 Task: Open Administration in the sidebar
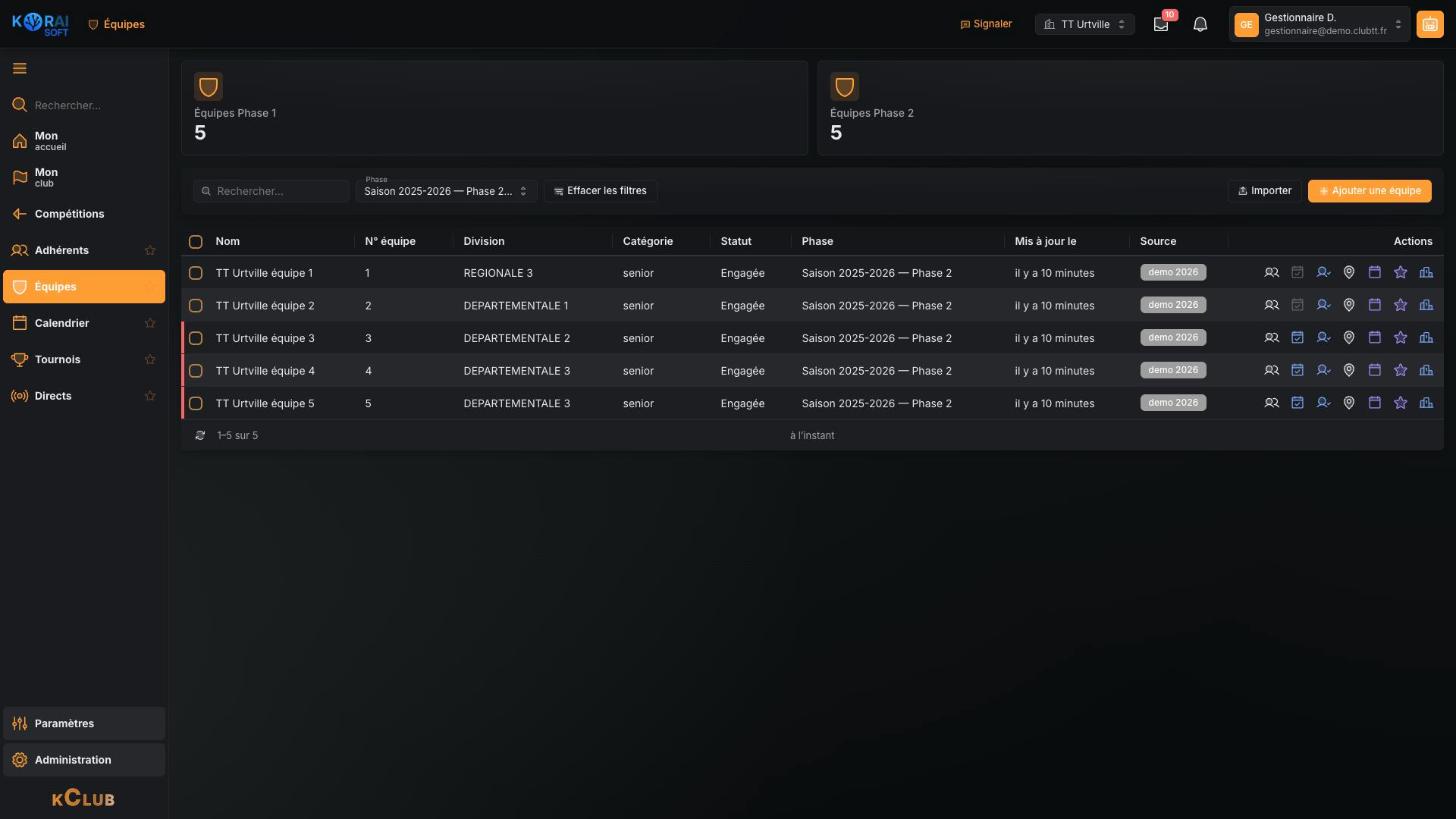click(84, 761)
